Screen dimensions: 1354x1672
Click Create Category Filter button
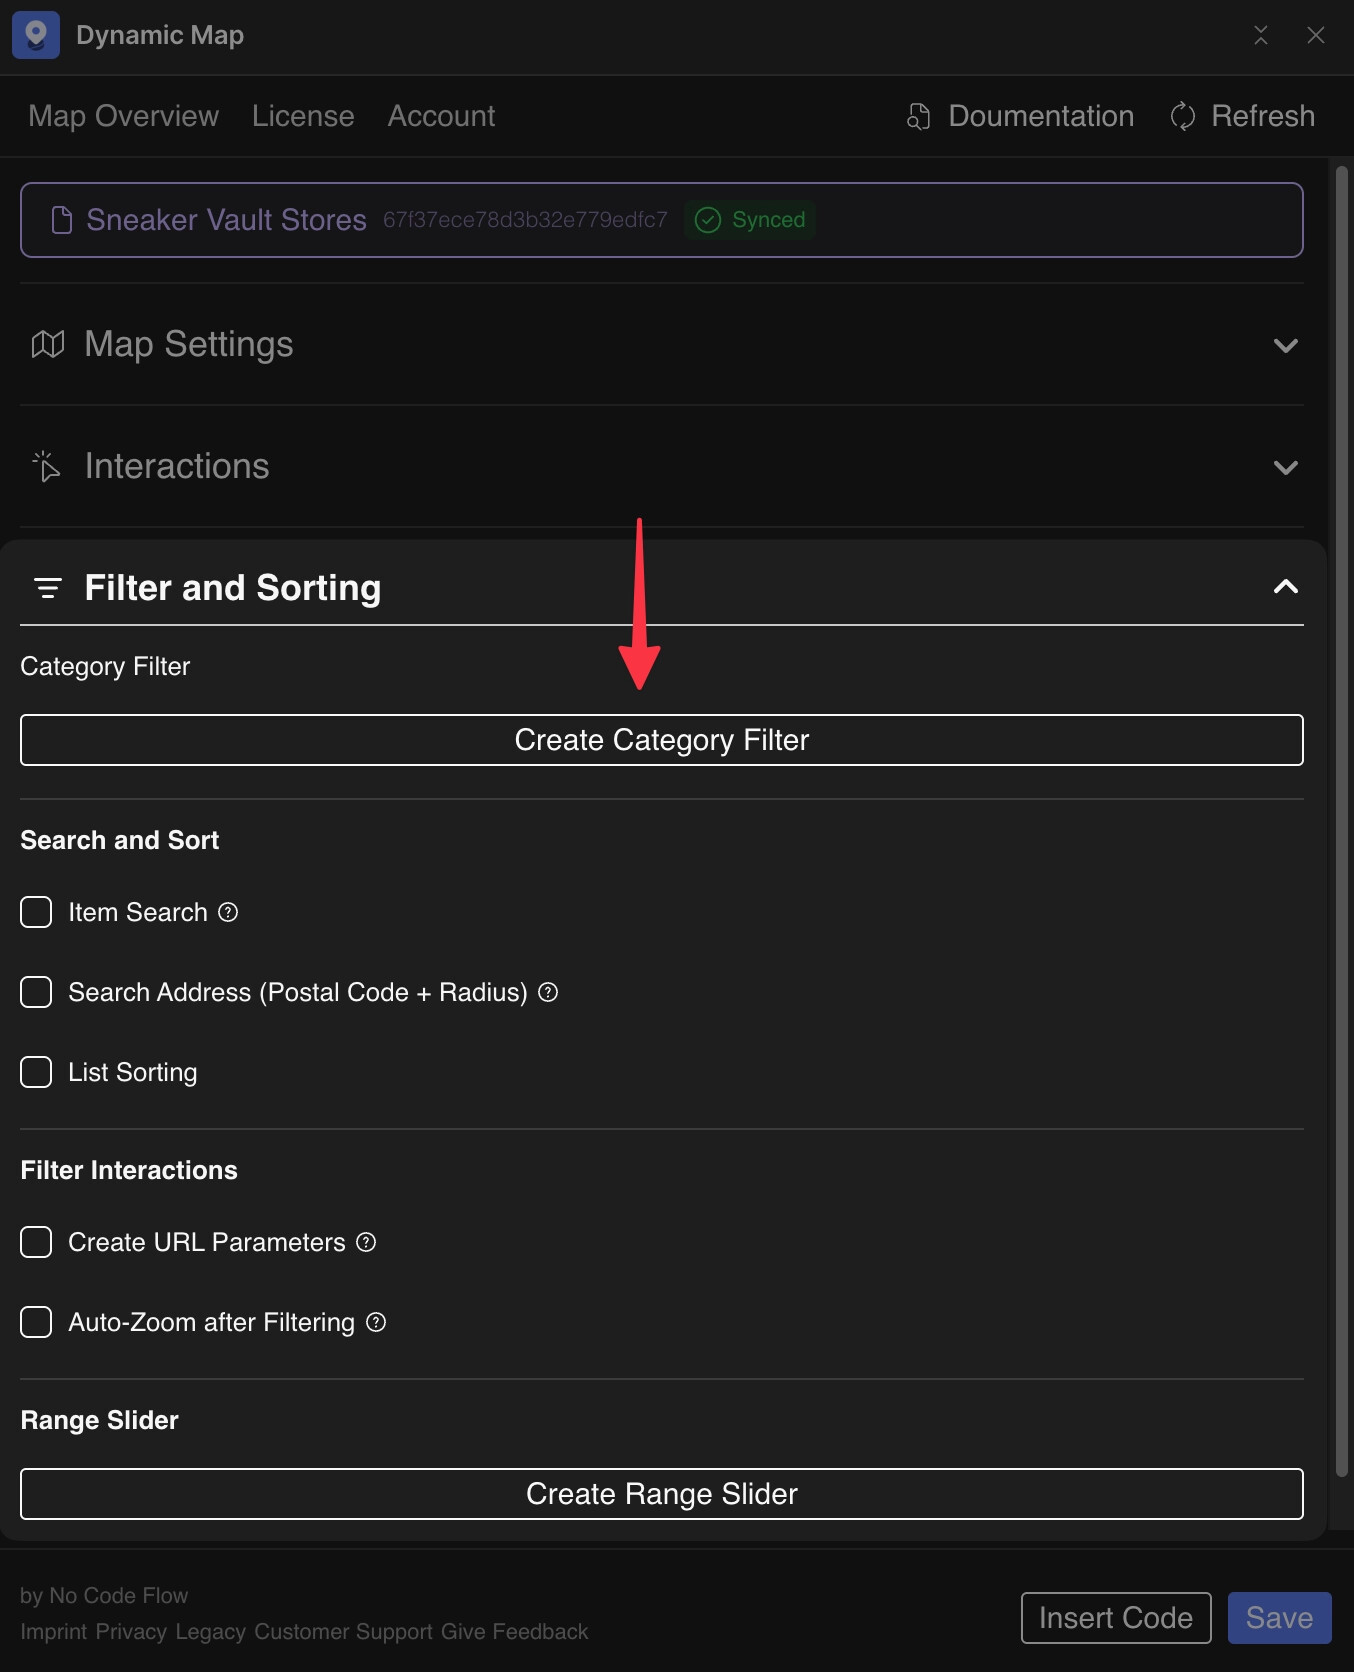click(x=662, y=740)
